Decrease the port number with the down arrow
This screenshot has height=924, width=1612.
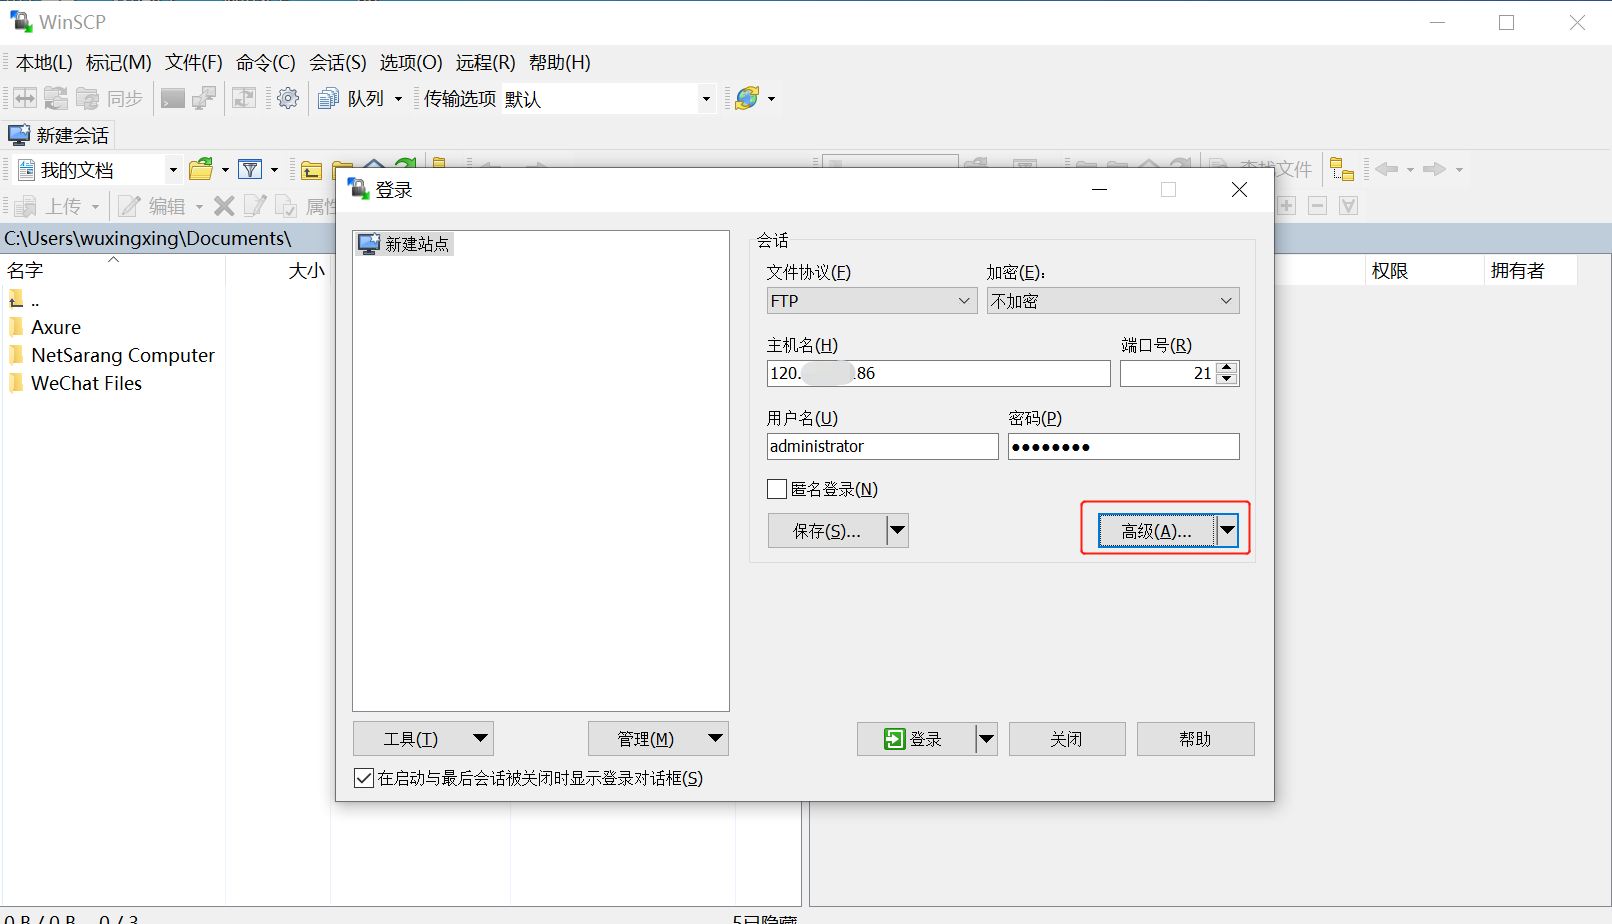1227,379
